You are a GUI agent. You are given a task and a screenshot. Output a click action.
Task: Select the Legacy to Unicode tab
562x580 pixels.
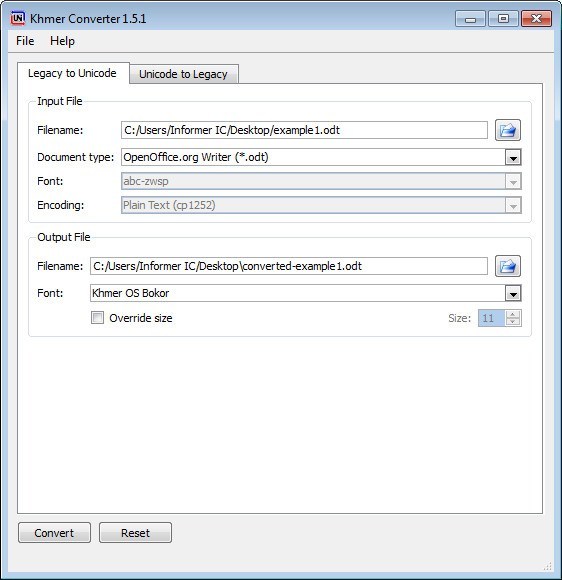(x=73, y=73)
